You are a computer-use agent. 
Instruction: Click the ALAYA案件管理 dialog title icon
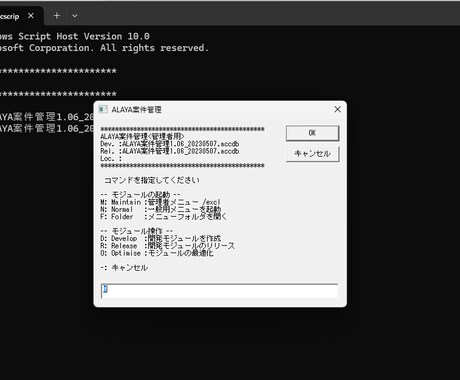click(x=103, y=109)
